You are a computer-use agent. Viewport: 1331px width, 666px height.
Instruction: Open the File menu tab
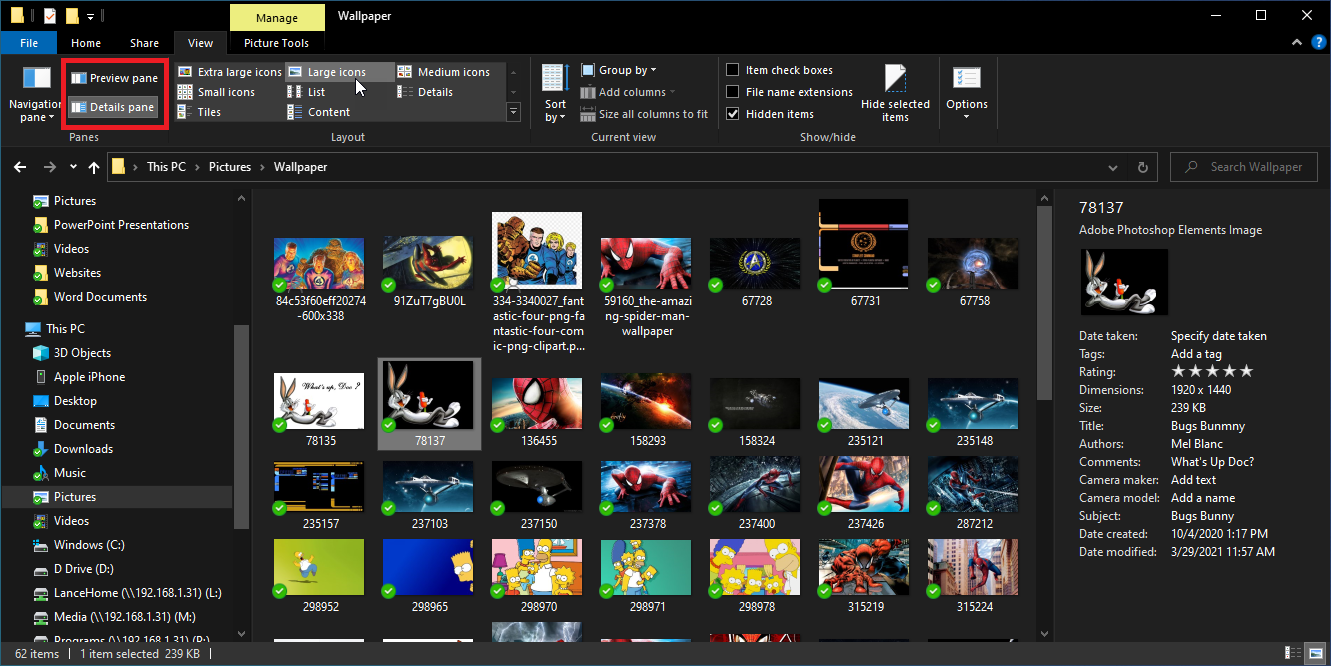(29, 43)
